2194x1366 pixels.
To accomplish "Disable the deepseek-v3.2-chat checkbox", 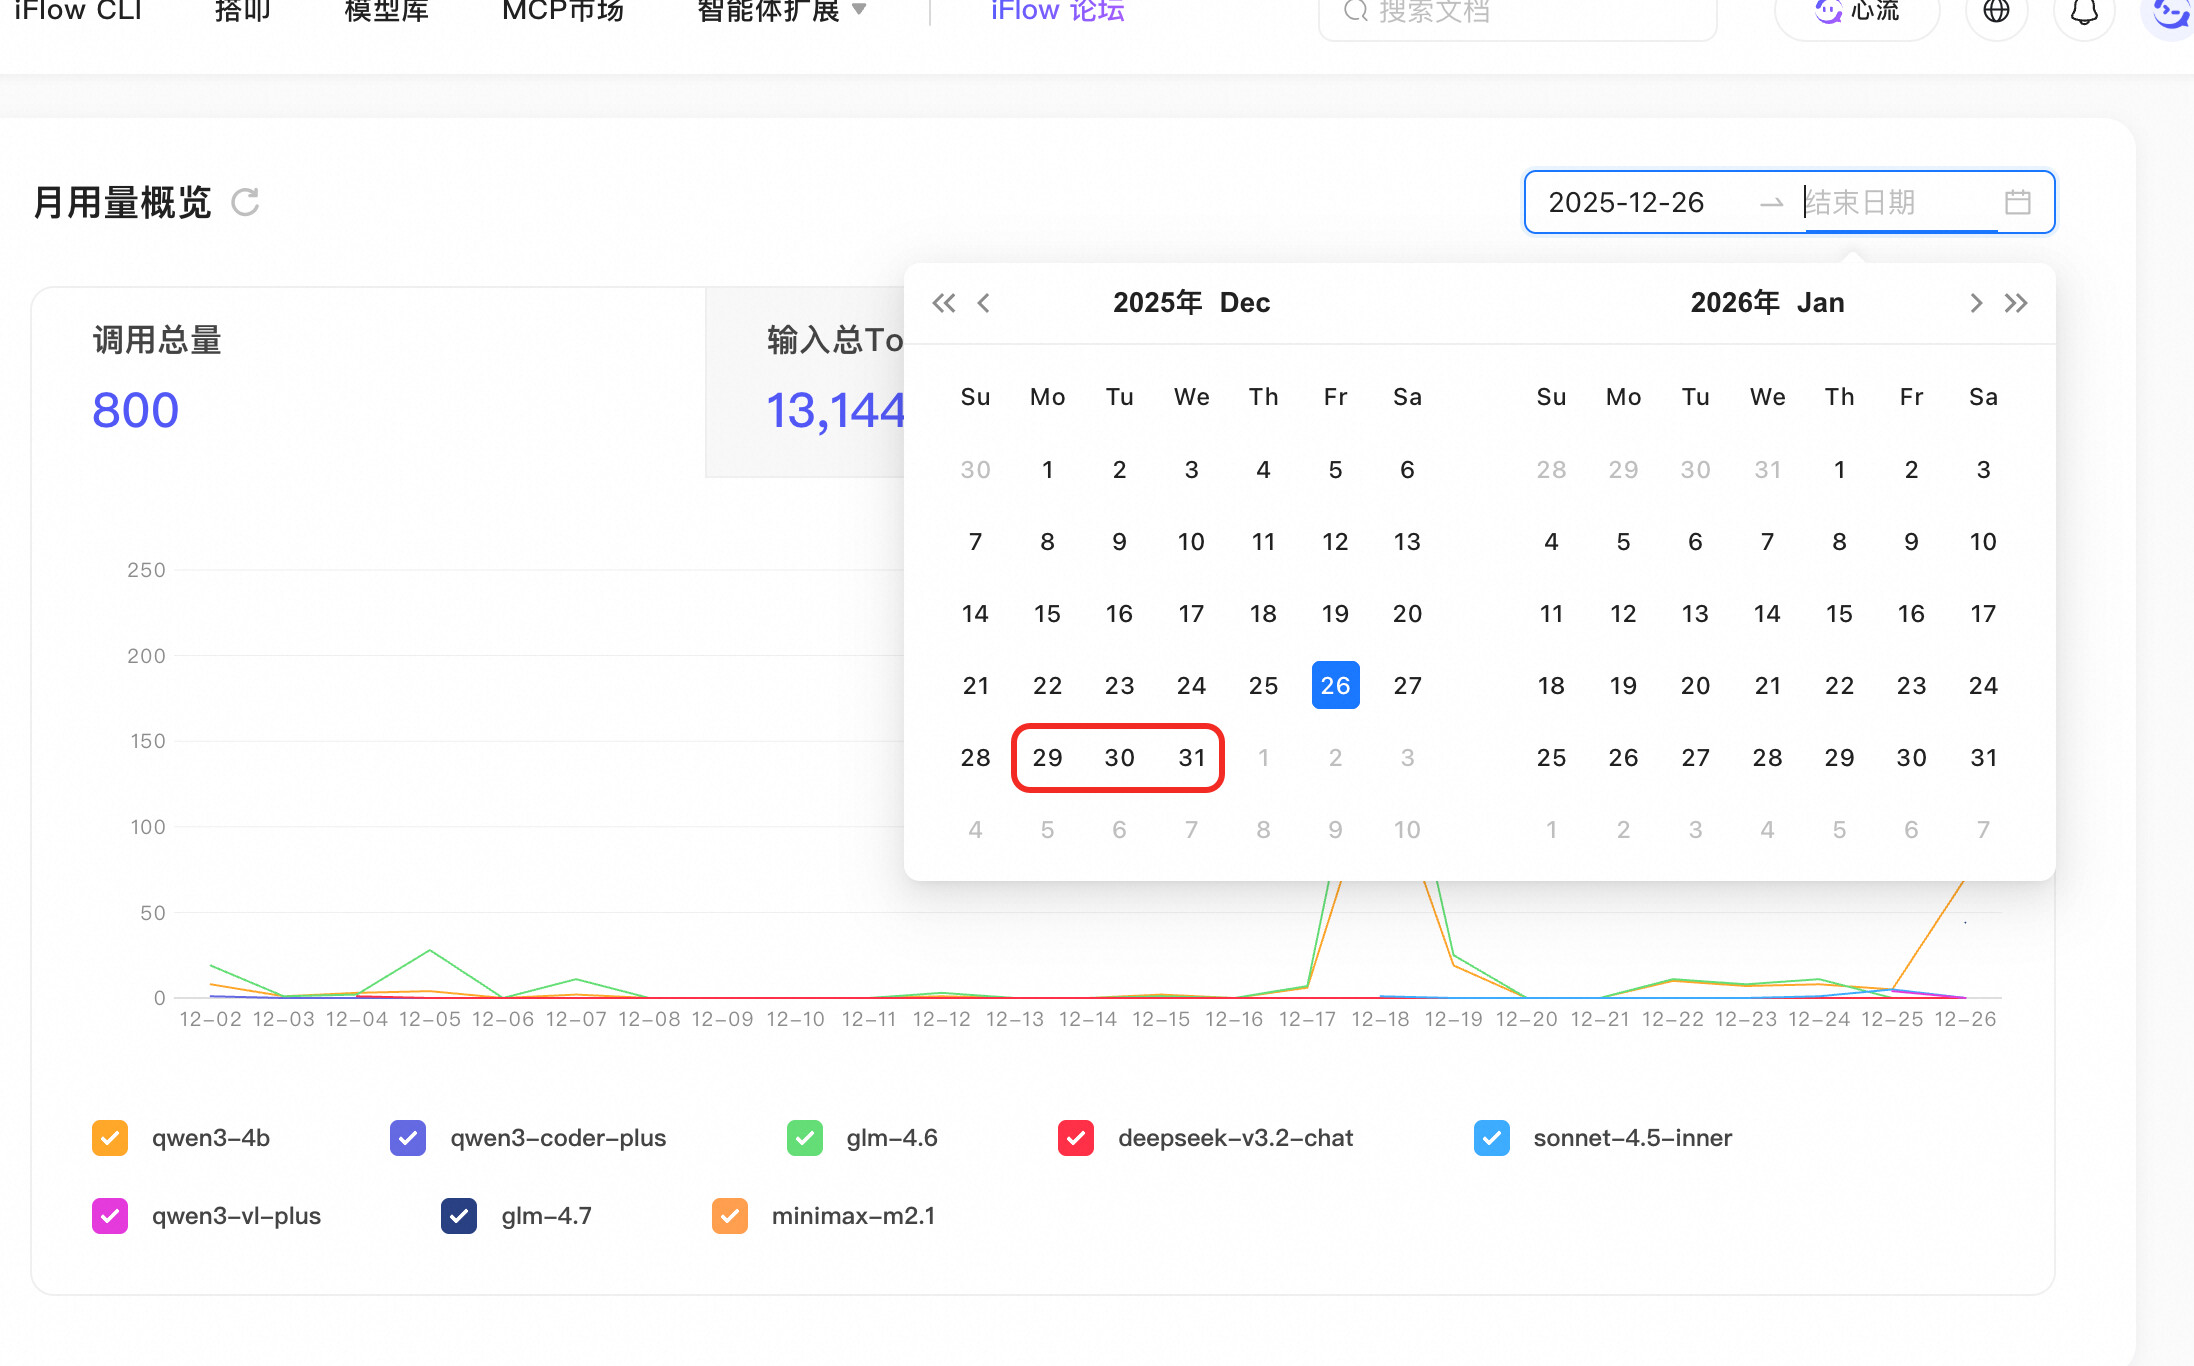I will click(1076, 1138).
